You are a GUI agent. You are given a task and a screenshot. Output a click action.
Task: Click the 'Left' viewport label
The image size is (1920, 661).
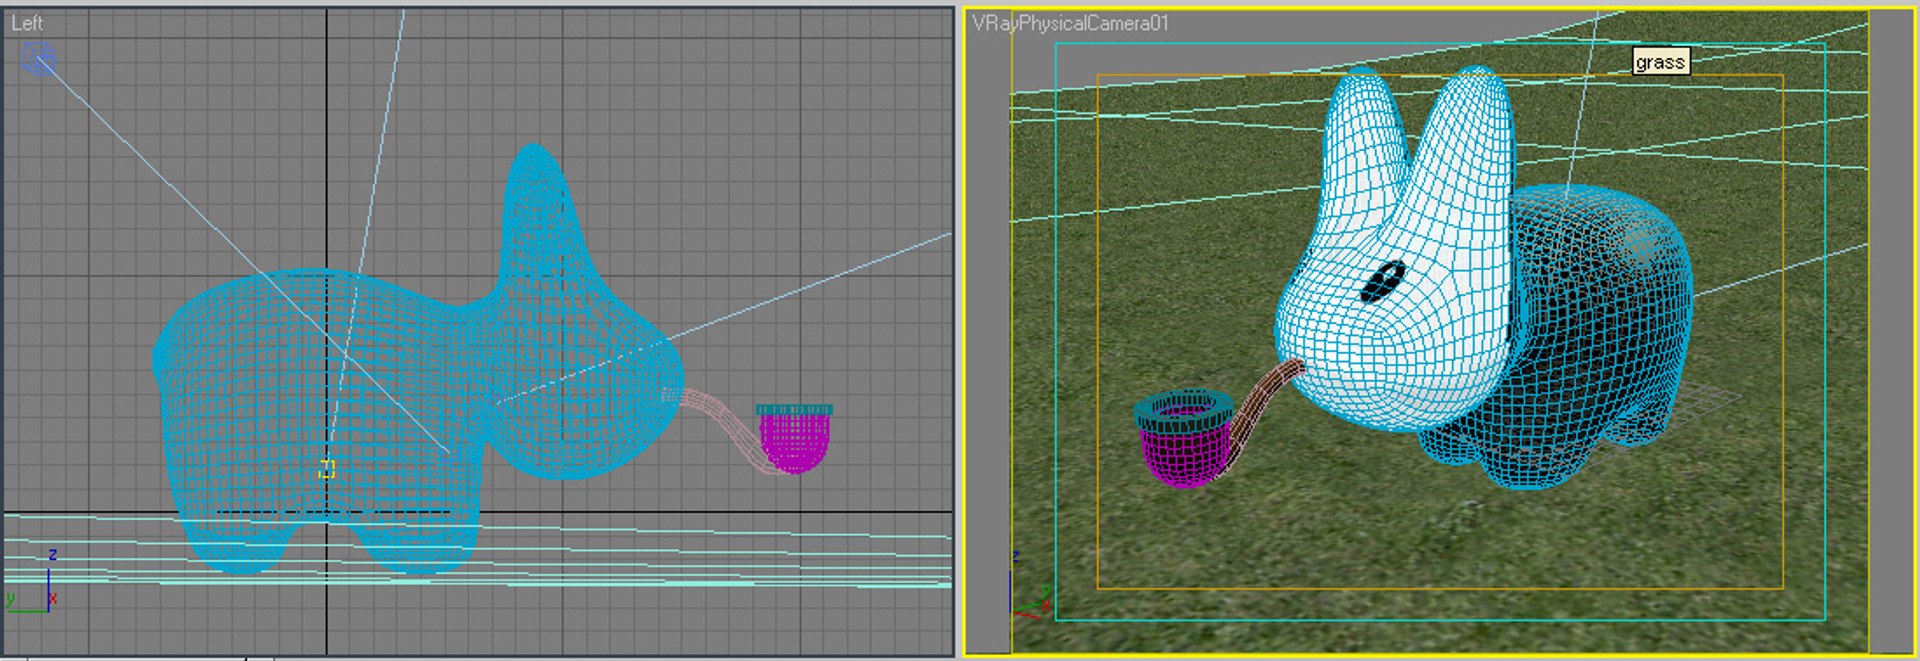tap(27, 22)
